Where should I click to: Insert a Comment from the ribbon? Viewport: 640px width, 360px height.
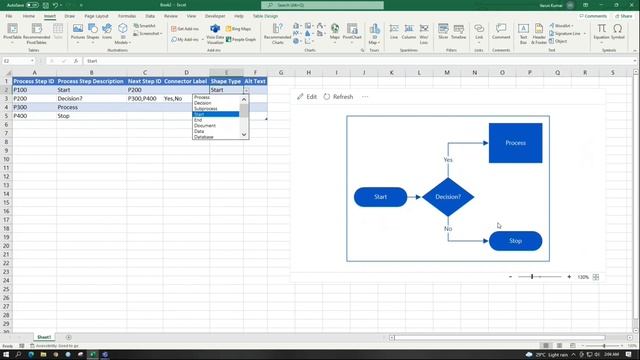[x=501, y=32]
